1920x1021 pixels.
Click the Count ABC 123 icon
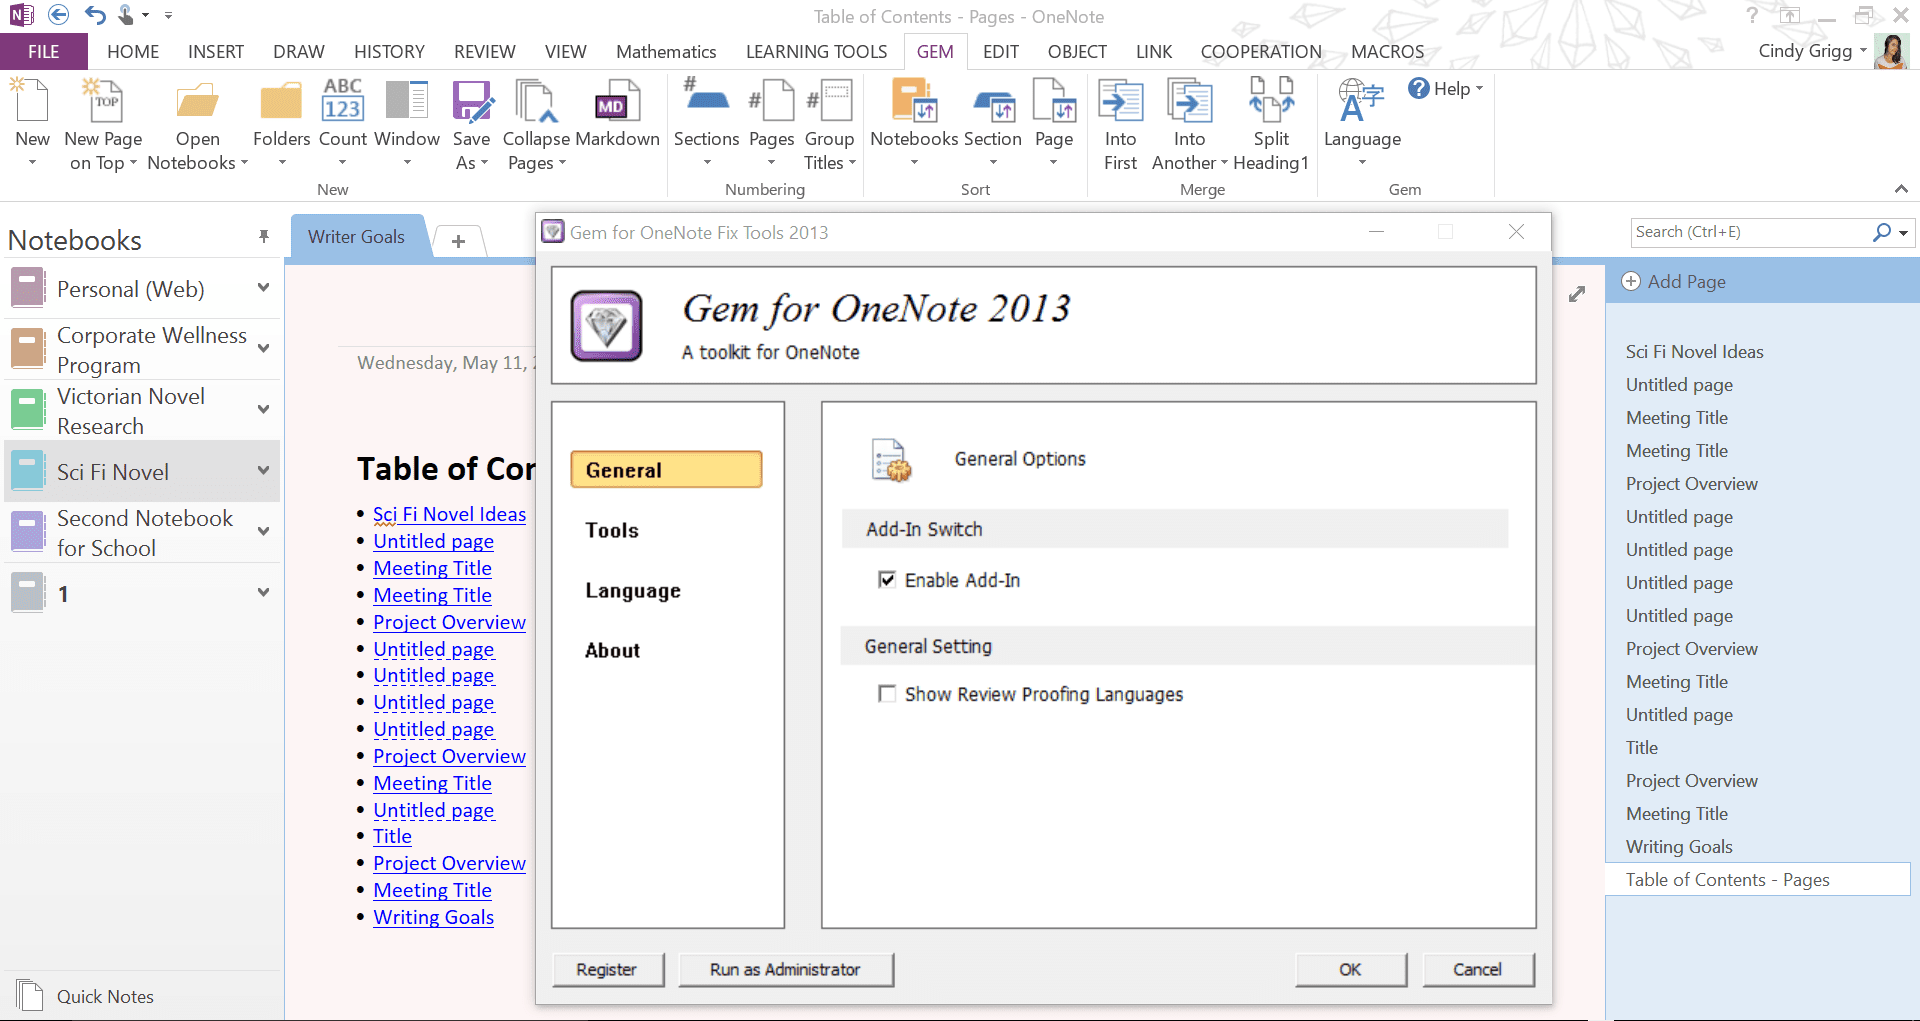(x=342, y=102)
